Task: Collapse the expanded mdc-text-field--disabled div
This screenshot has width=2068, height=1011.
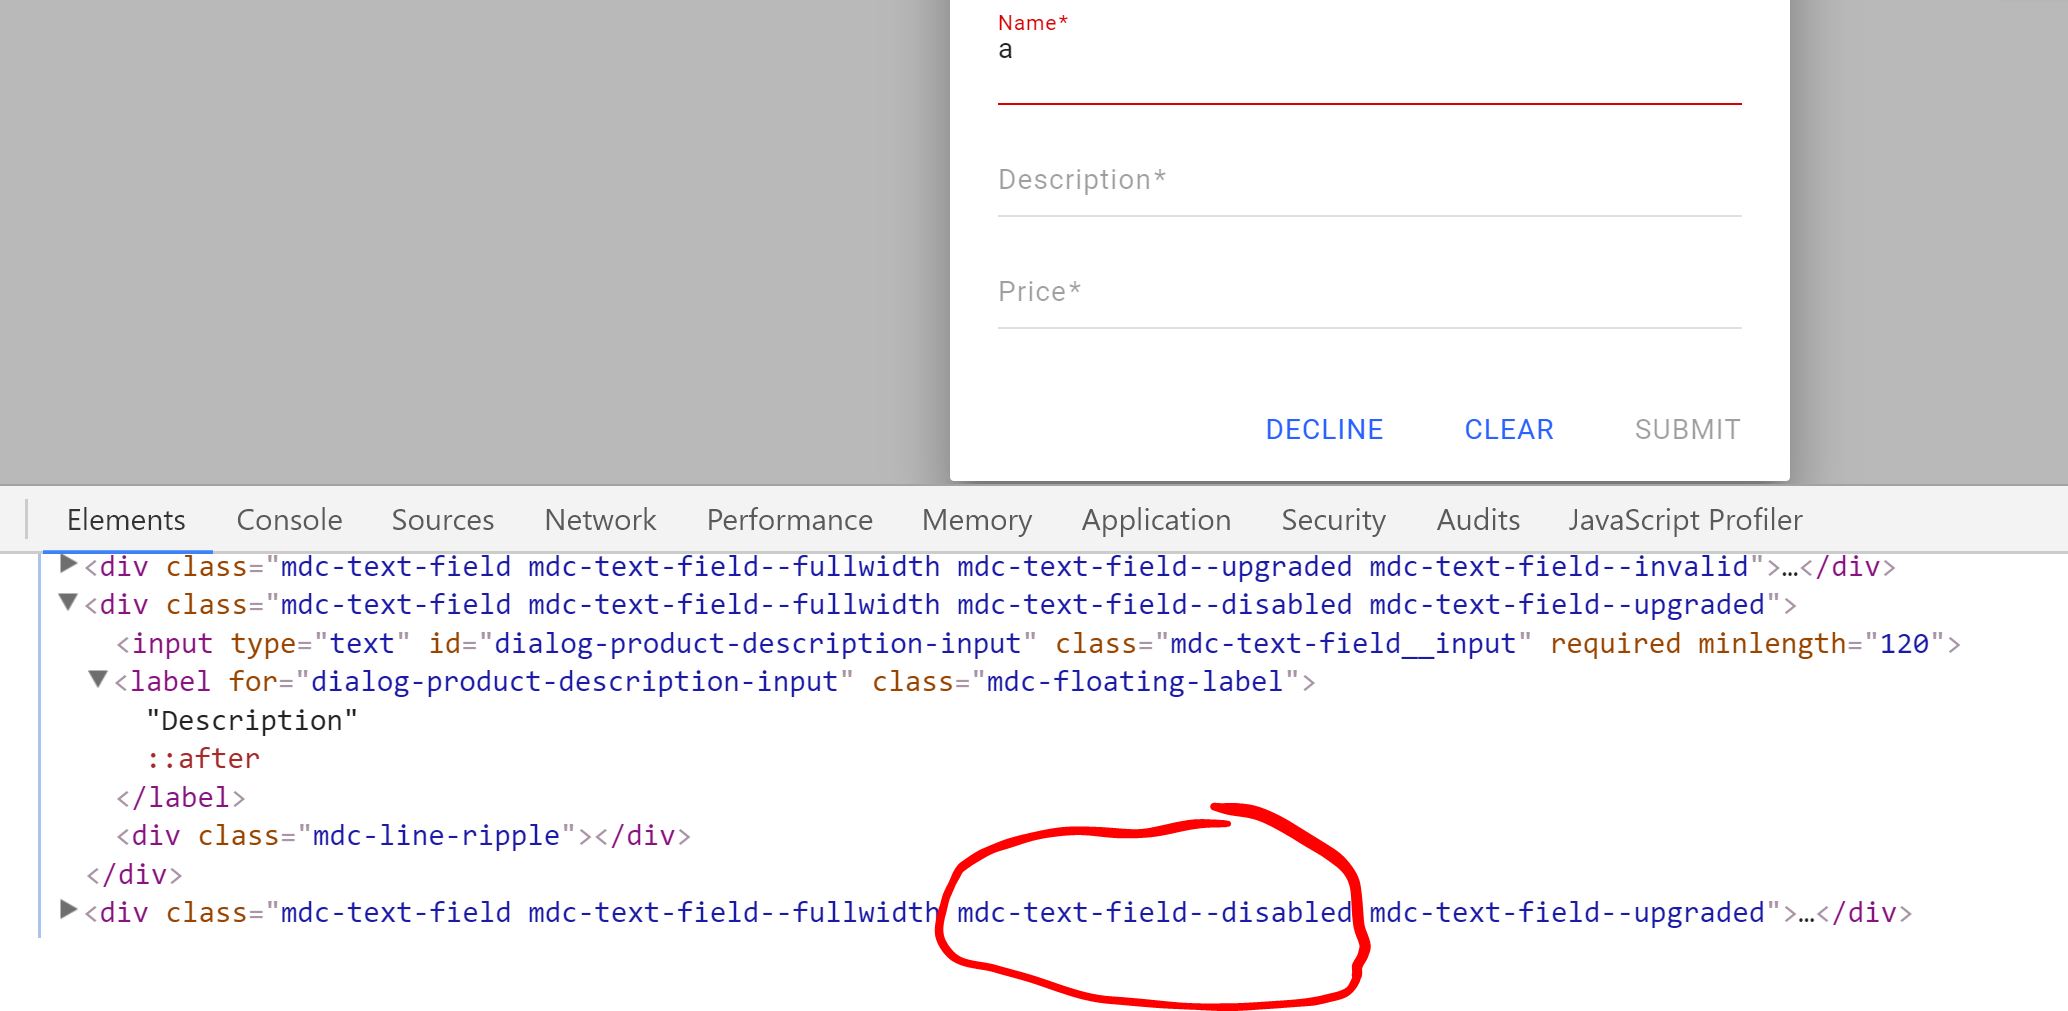Action: coord(66,602)
